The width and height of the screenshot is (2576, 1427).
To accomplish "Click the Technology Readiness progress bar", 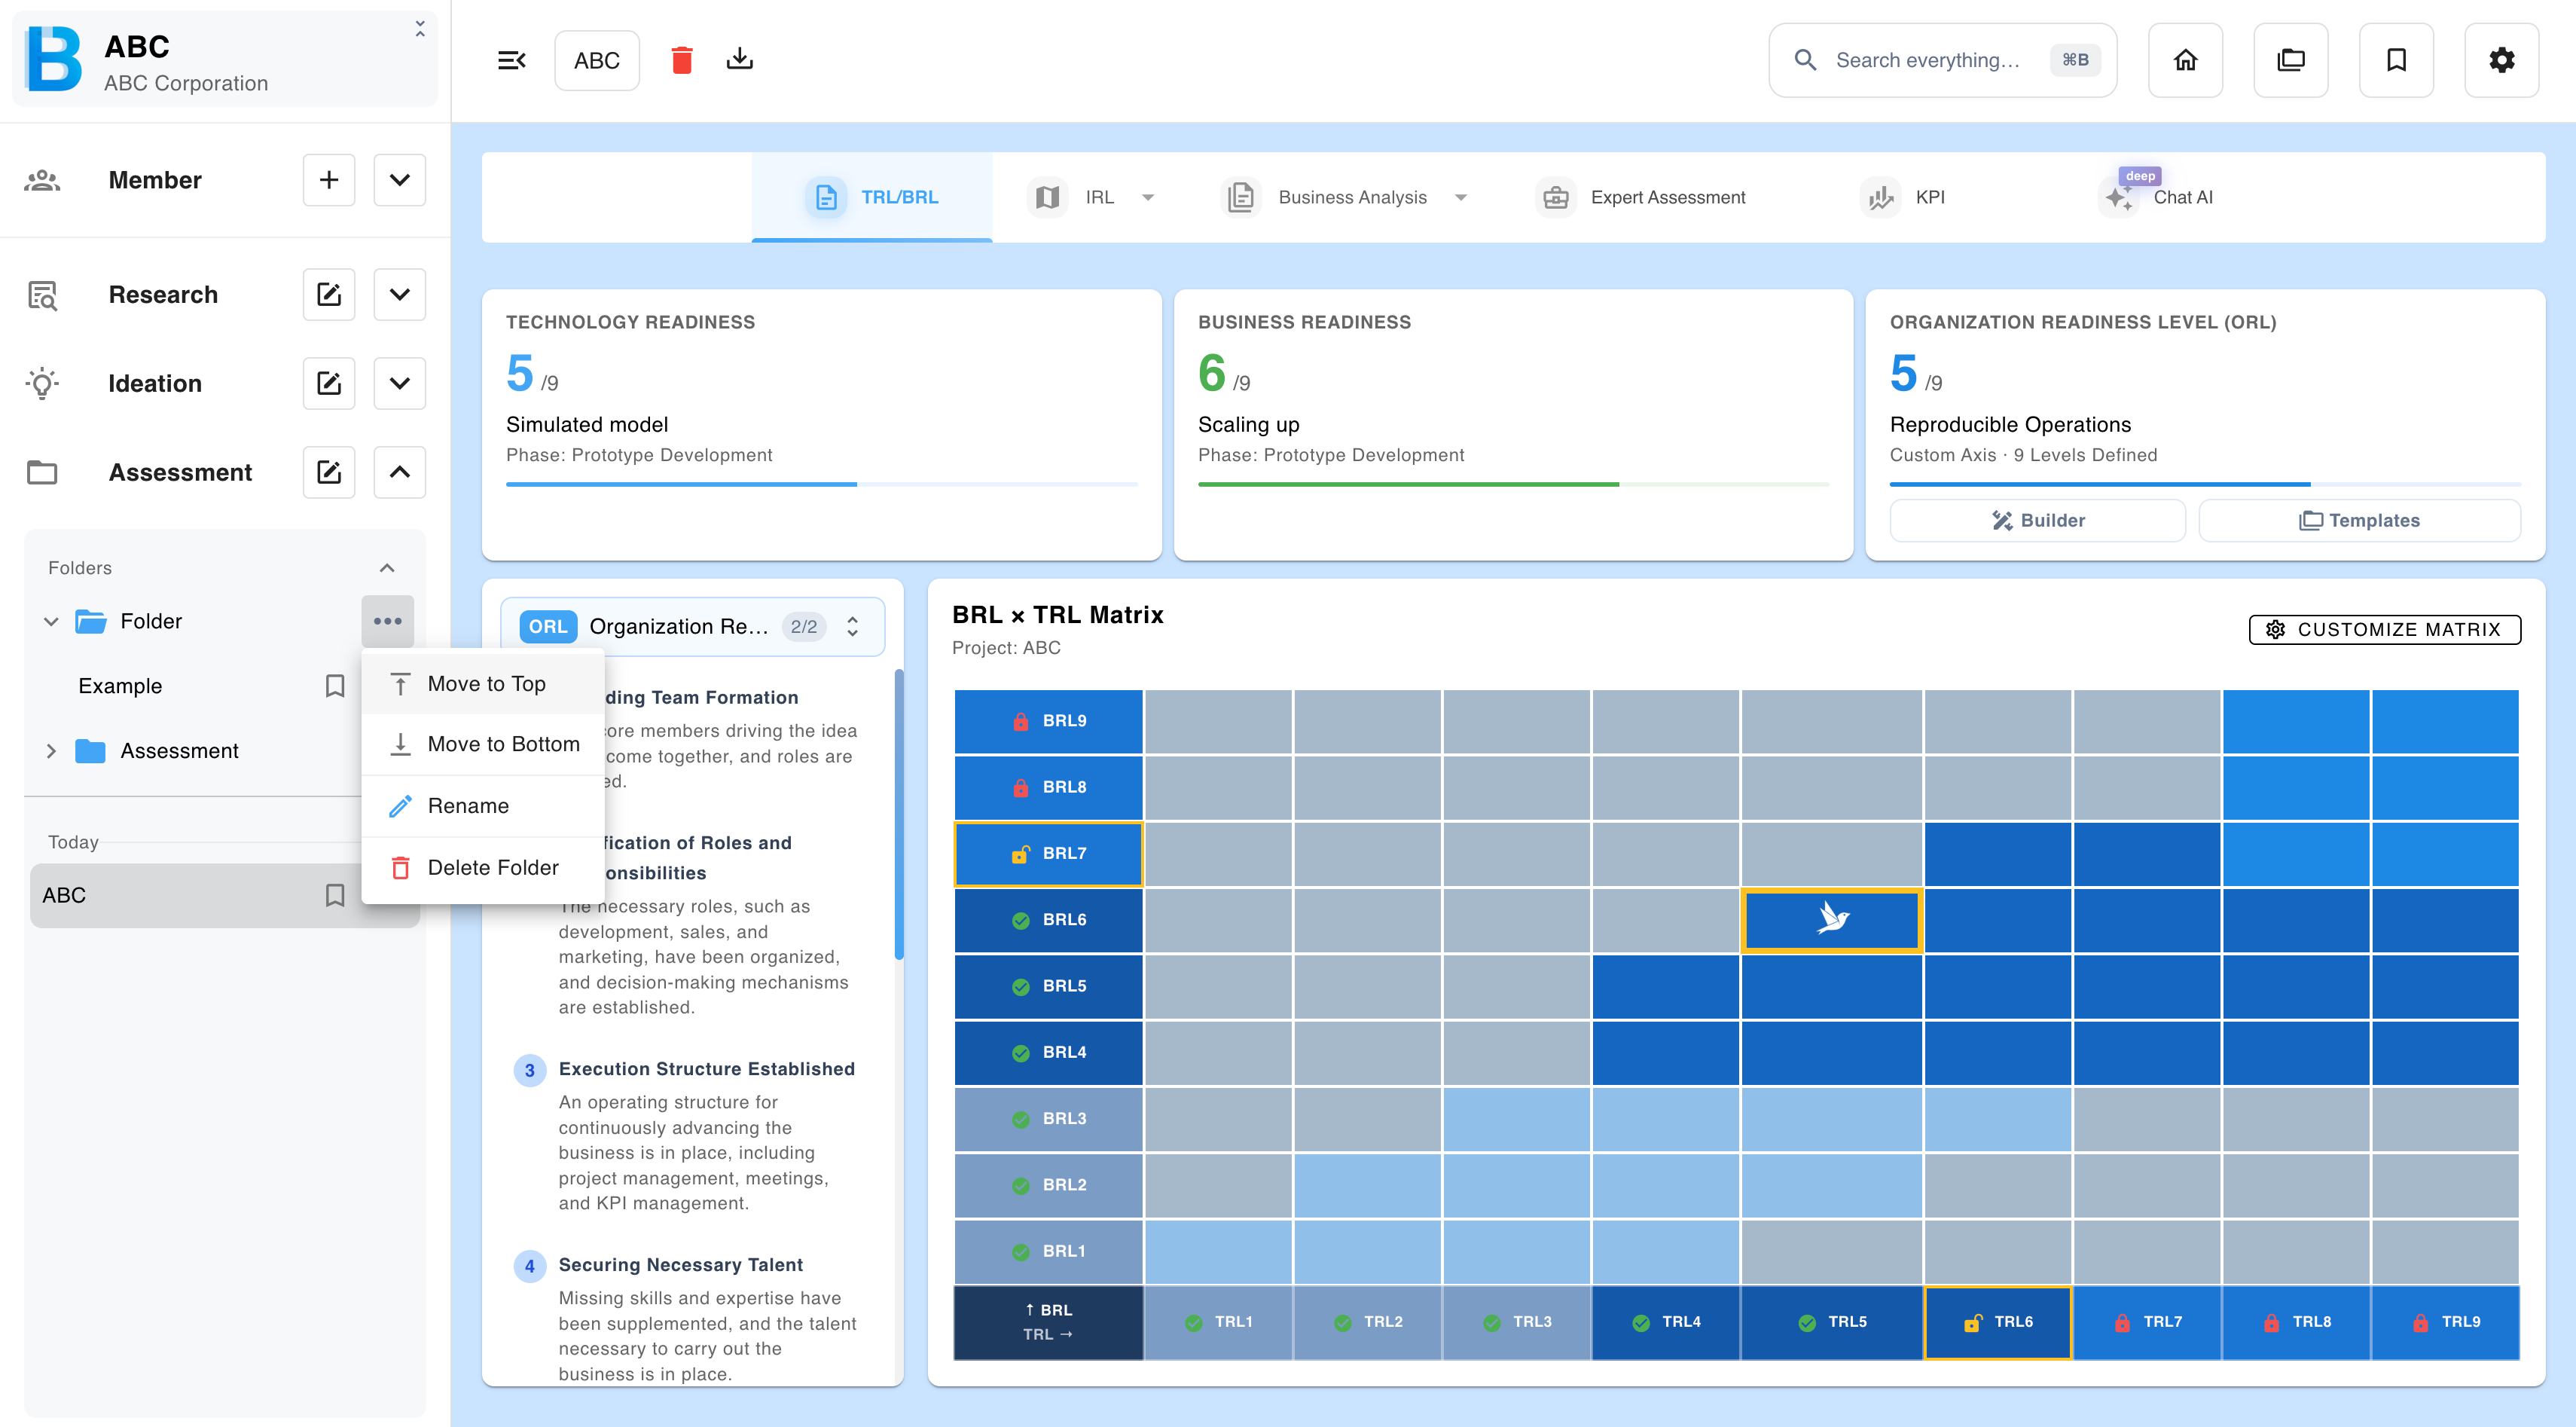I will click(821, 484).
